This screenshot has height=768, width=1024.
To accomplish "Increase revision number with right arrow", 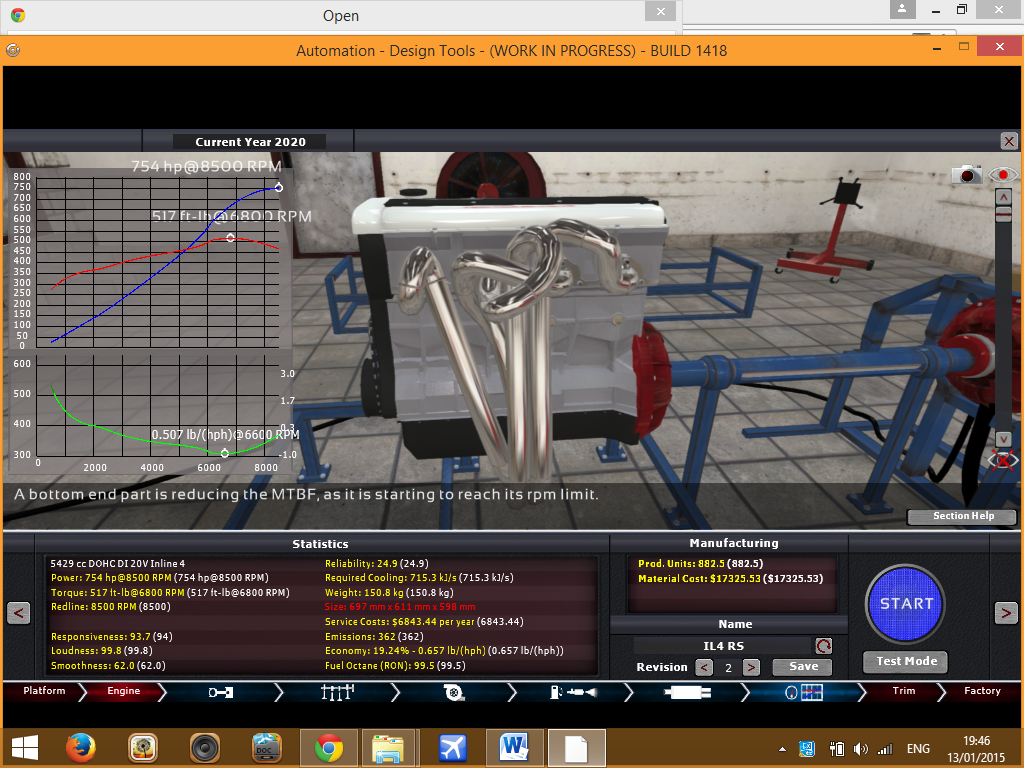I will [751, 667].
